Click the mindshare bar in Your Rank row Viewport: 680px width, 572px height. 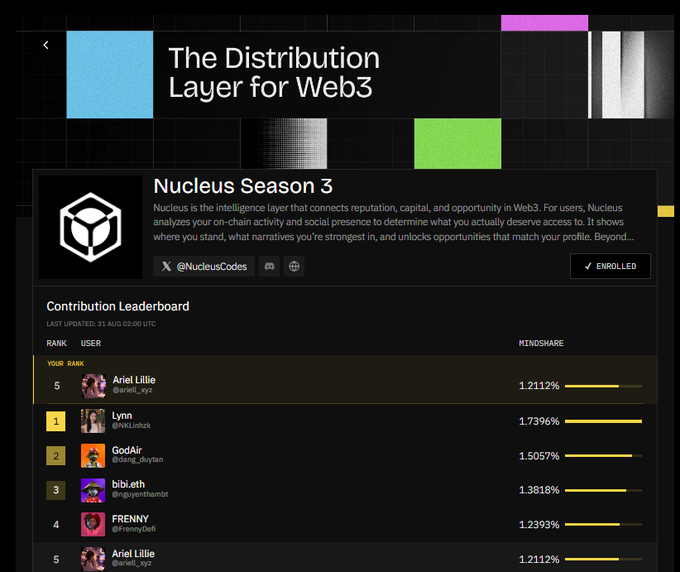click(x=603, y=386)
